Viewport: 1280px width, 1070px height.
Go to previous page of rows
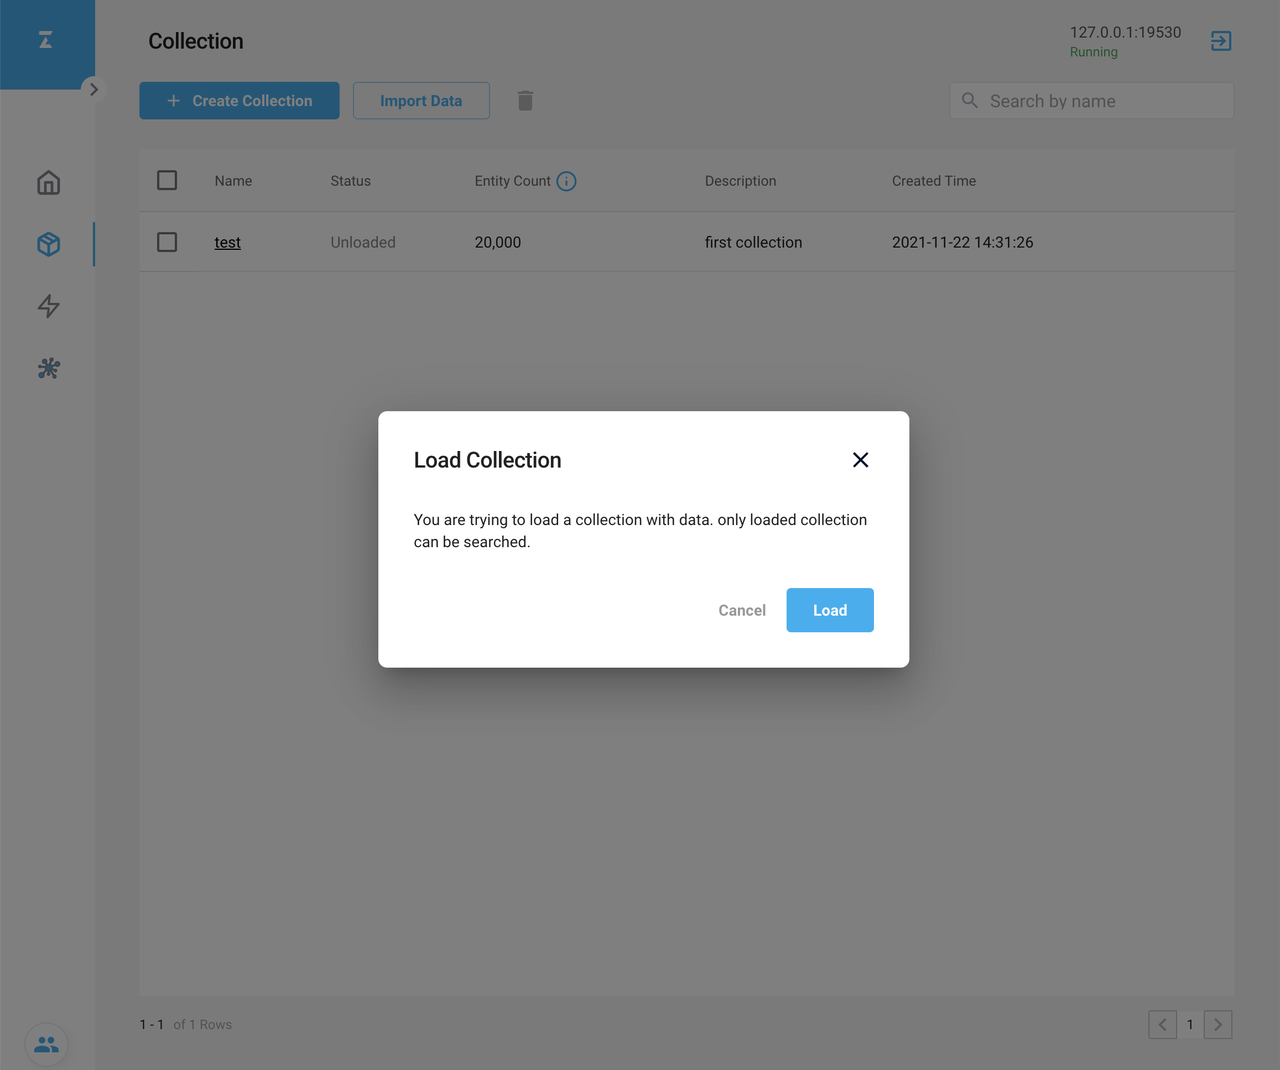pos(1162,1024)
